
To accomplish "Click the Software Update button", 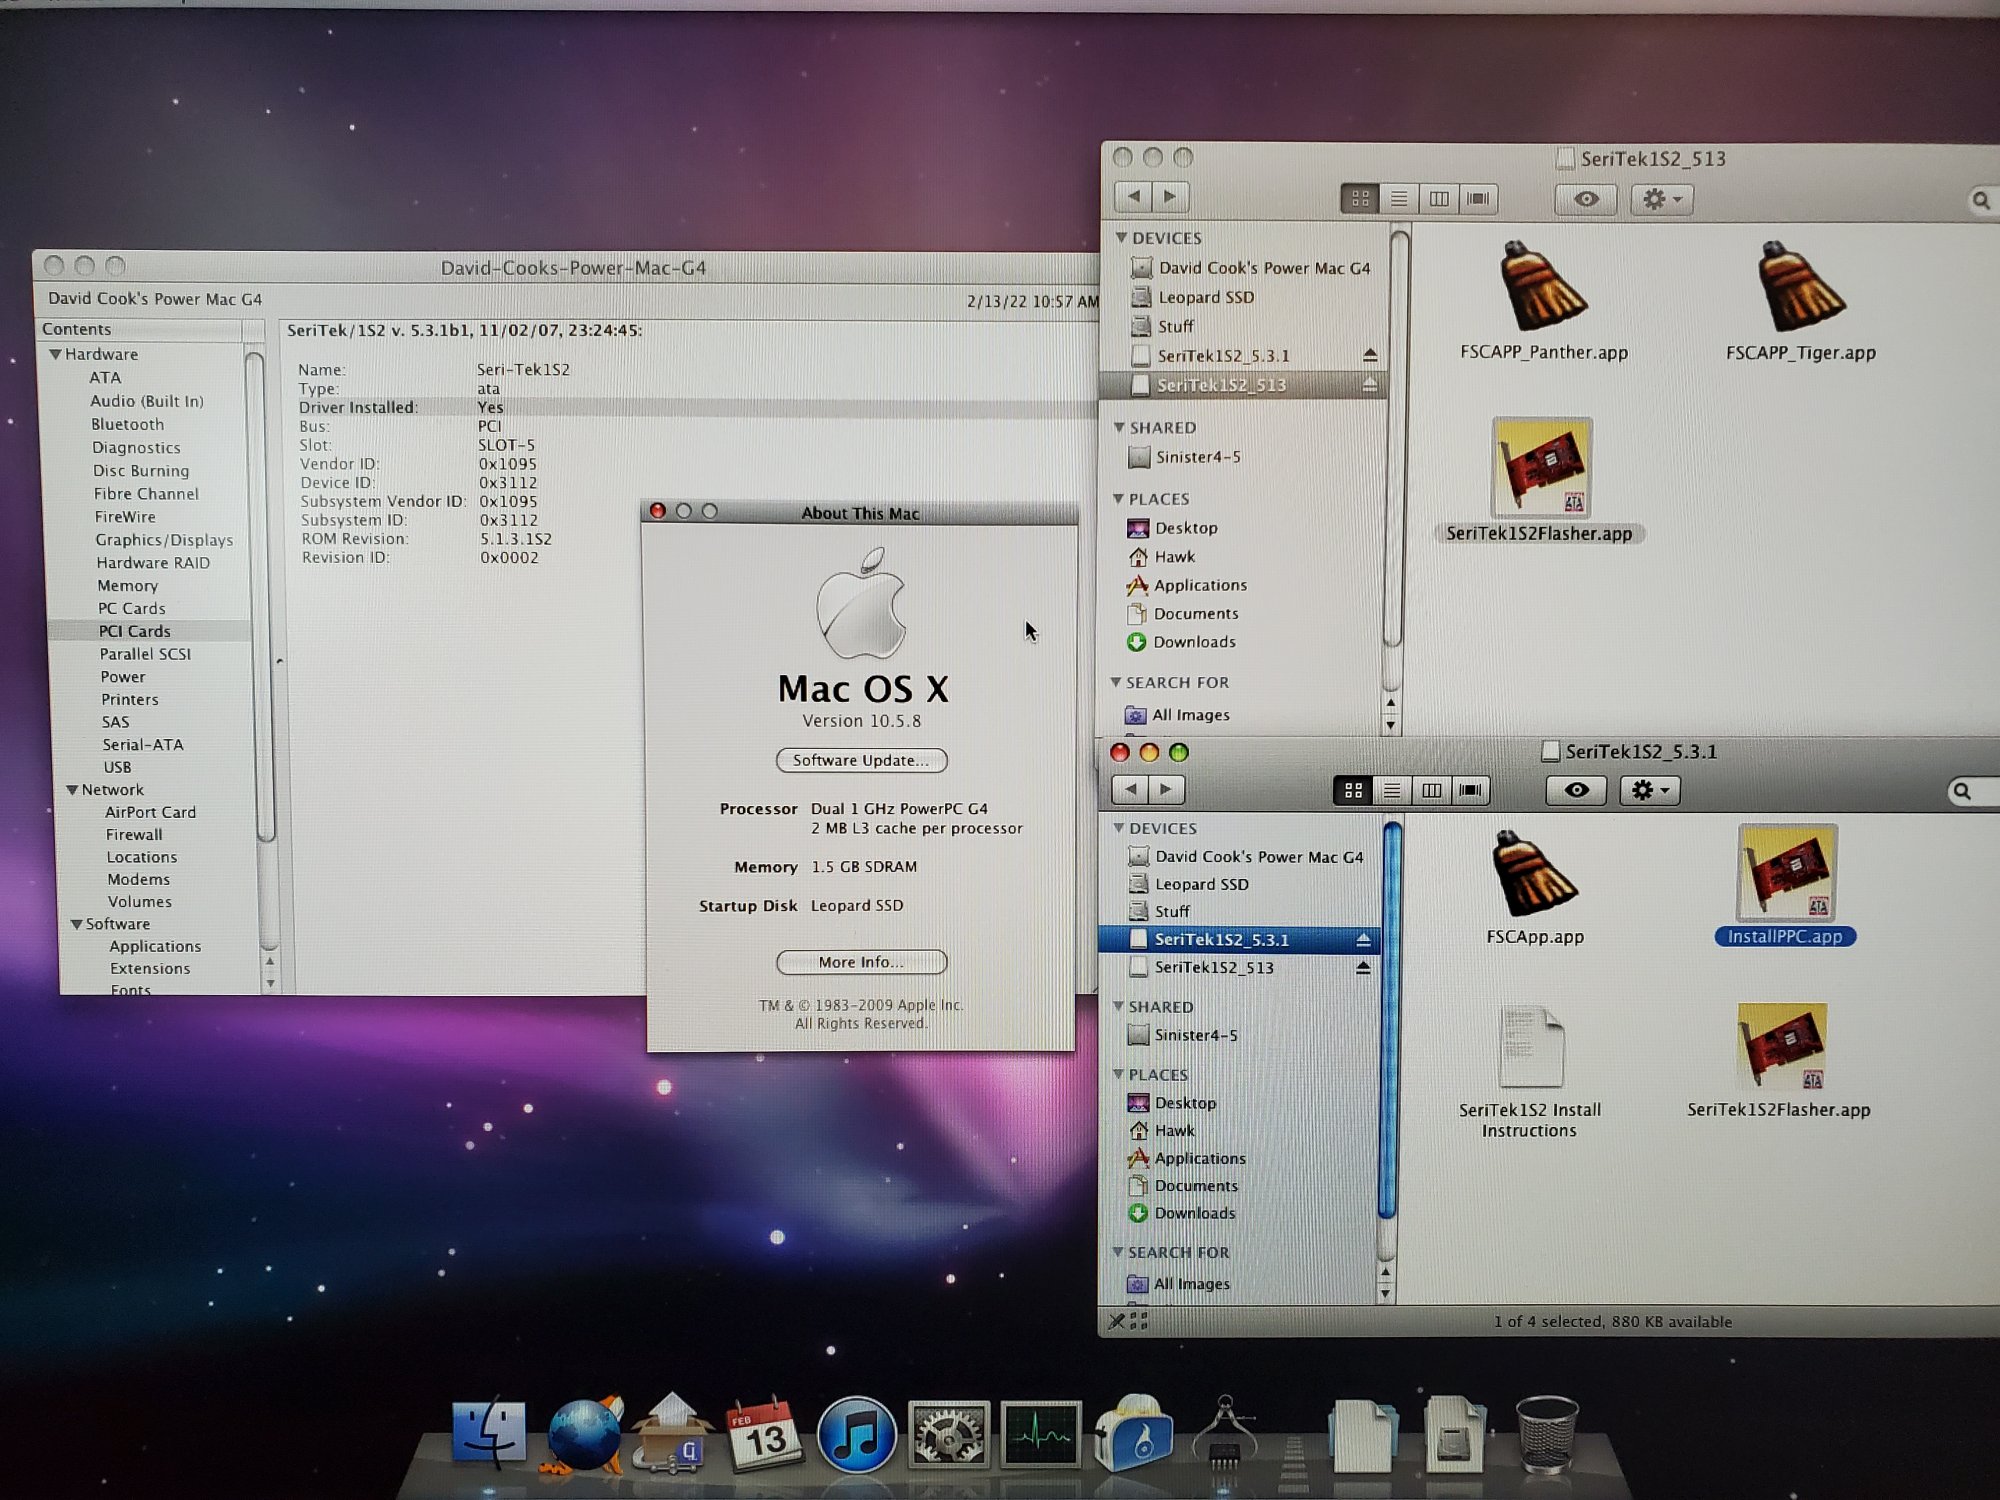I will [861, 761].
